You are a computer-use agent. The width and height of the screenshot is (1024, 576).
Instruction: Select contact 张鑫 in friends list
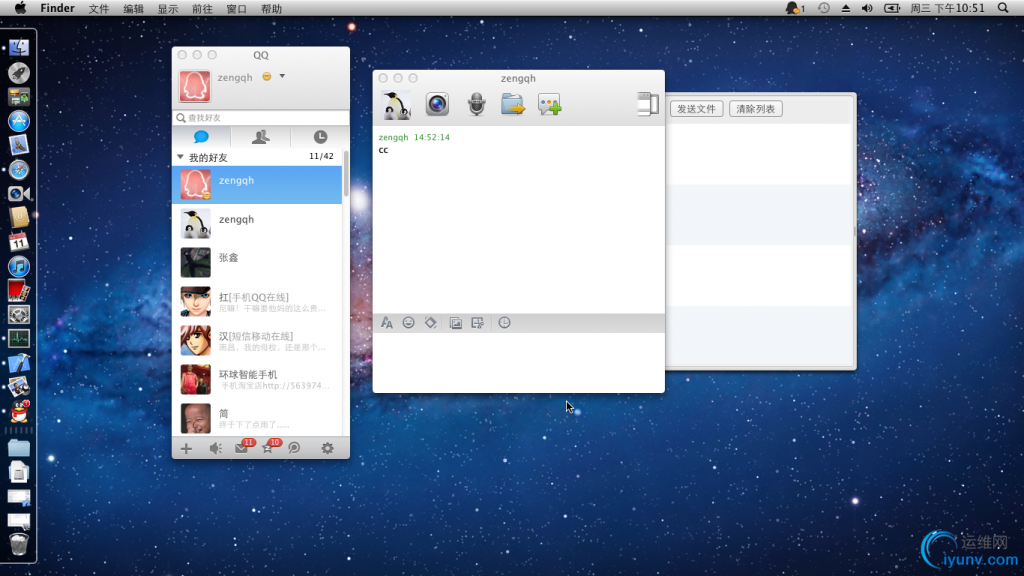(x=257, y=262)
